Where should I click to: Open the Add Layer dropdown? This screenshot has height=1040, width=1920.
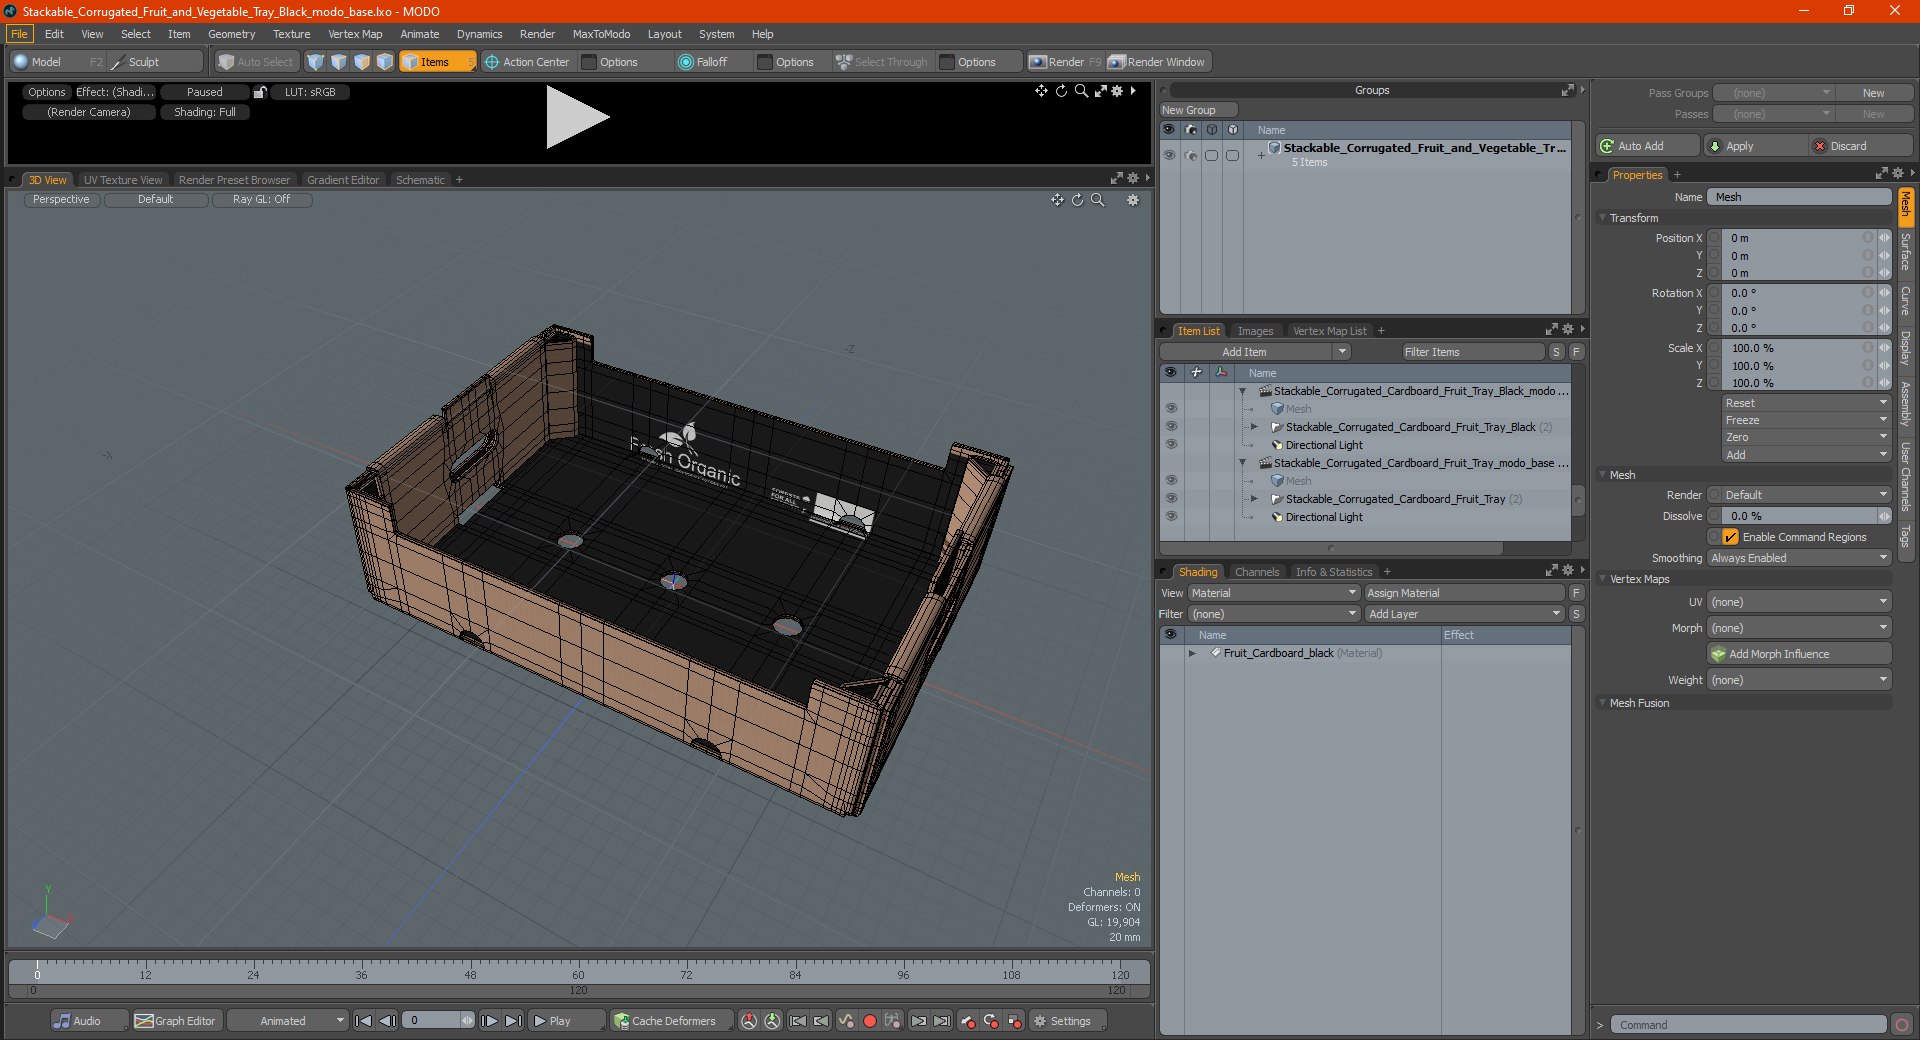[x=1463, y=614]
